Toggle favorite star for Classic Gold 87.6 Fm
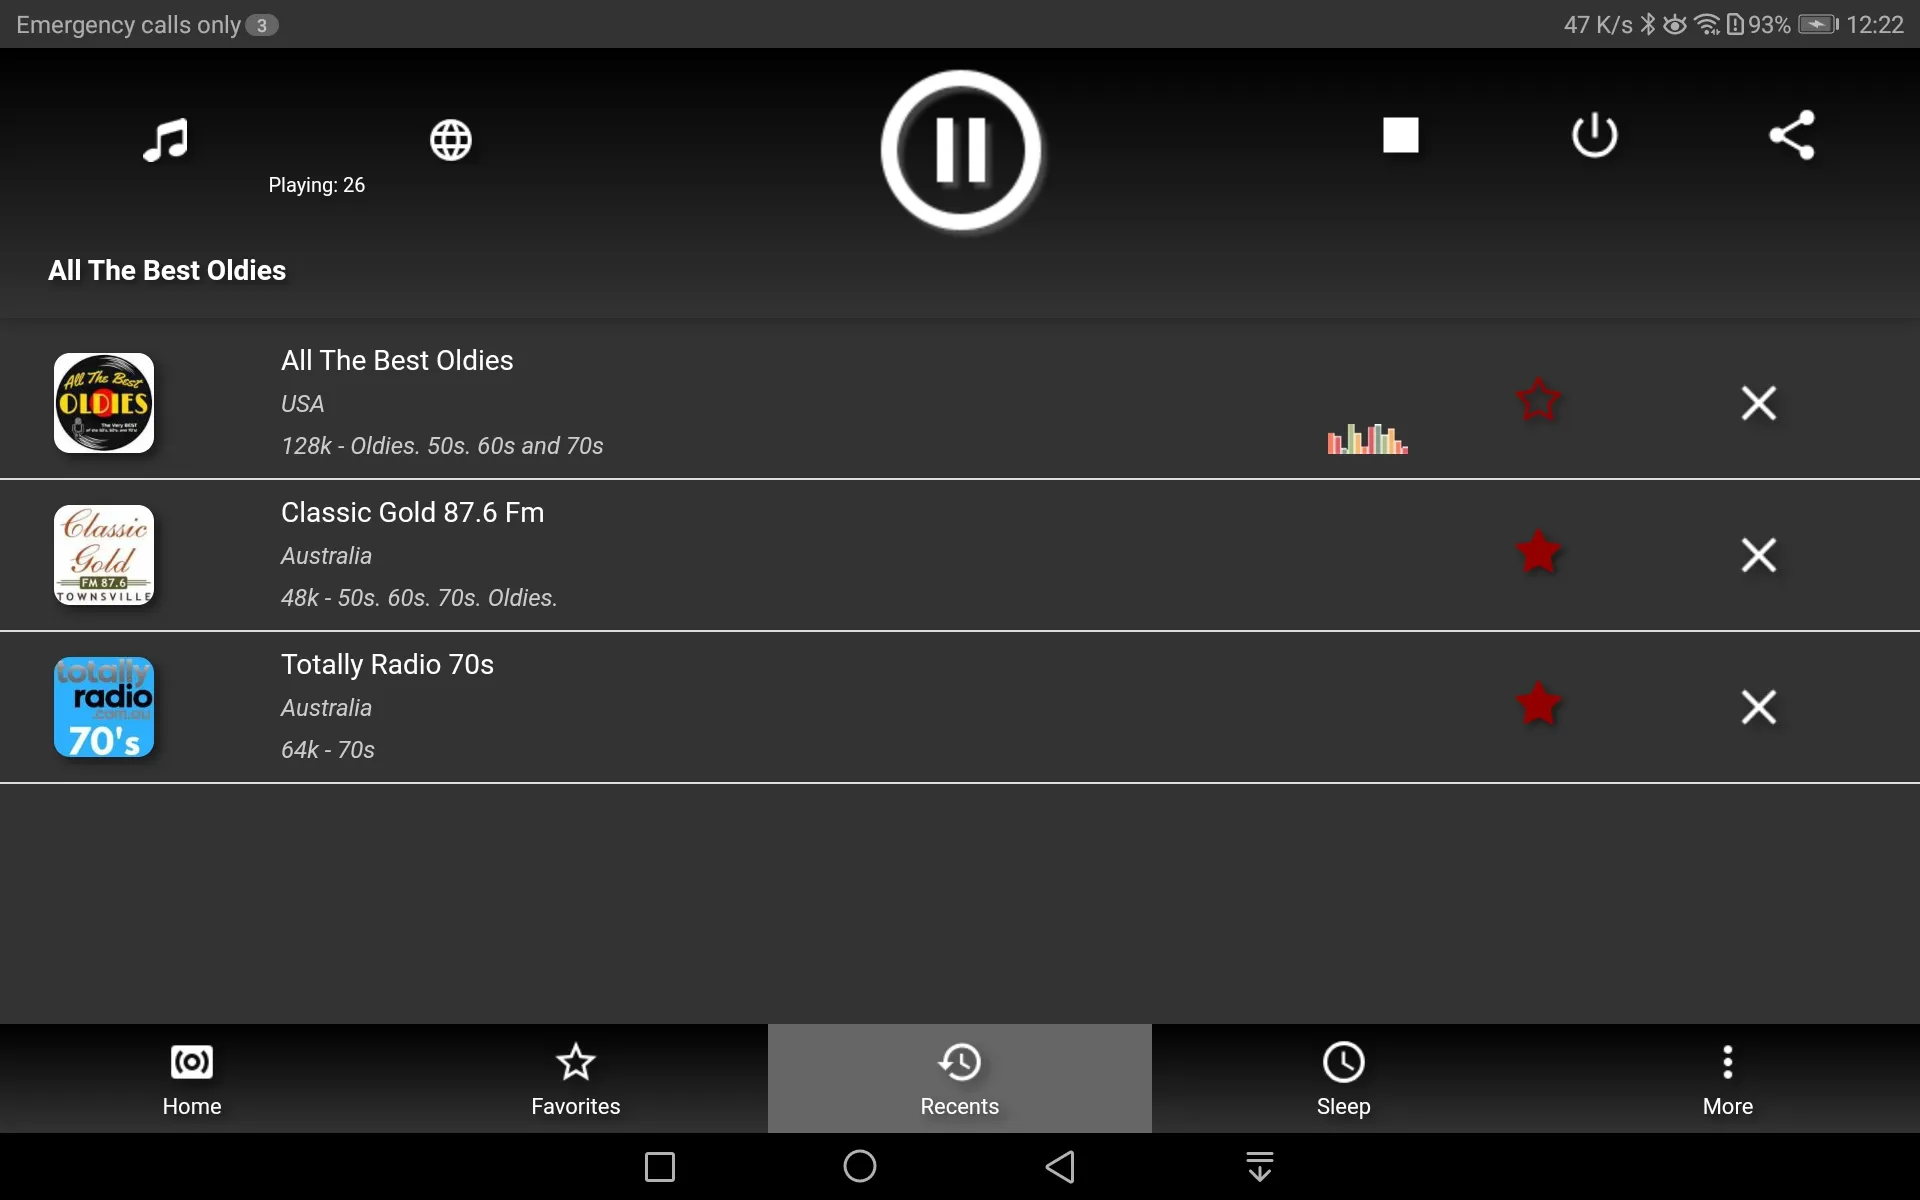 [1536, 553]
